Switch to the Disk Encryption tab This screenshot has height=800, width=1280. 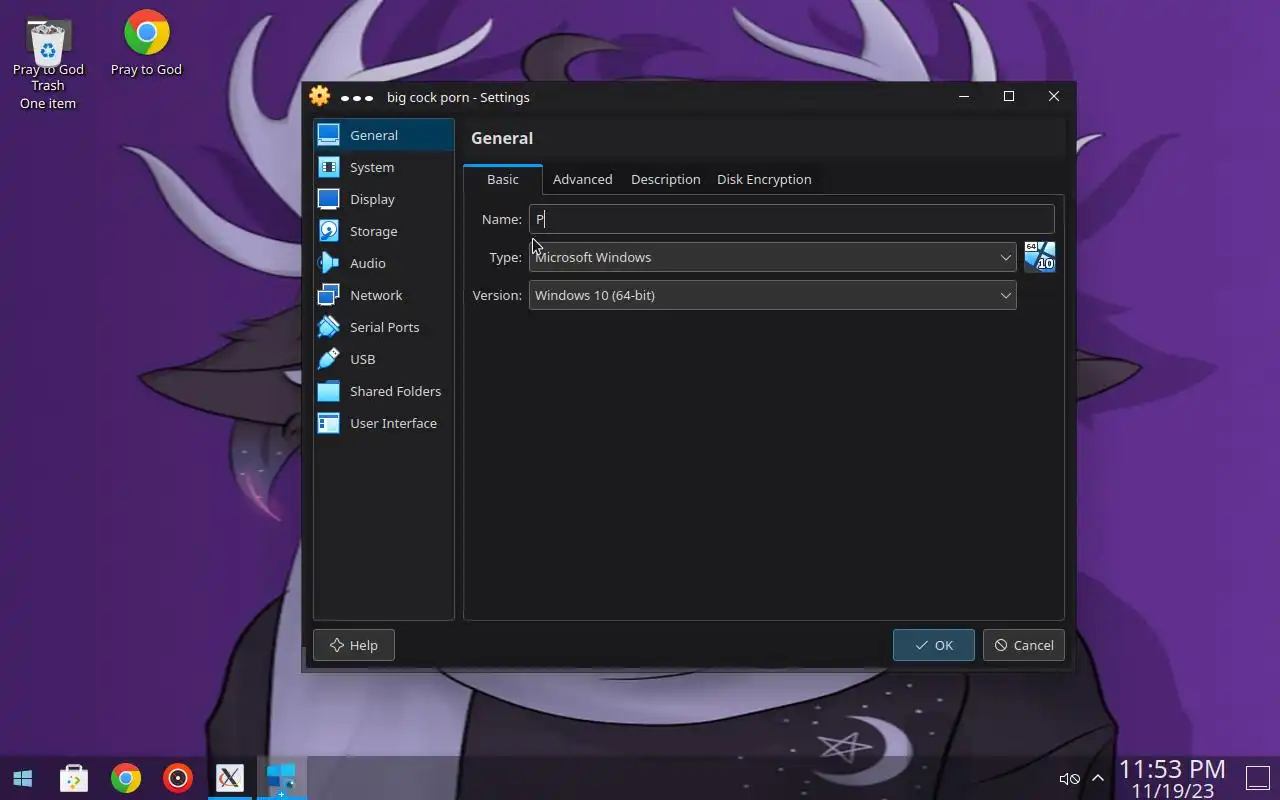click(764, 179)
